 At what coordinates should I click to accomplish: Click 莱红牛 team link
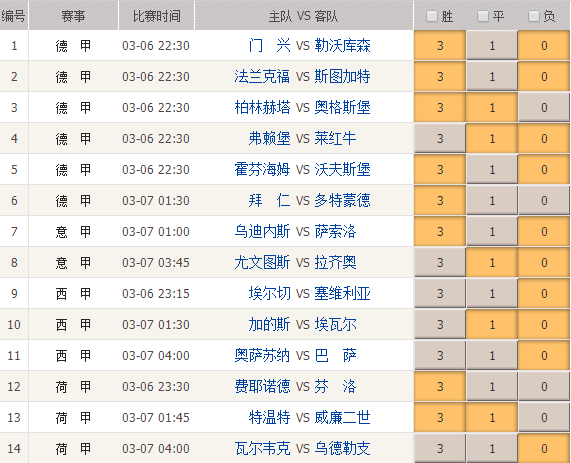(335, 139)
